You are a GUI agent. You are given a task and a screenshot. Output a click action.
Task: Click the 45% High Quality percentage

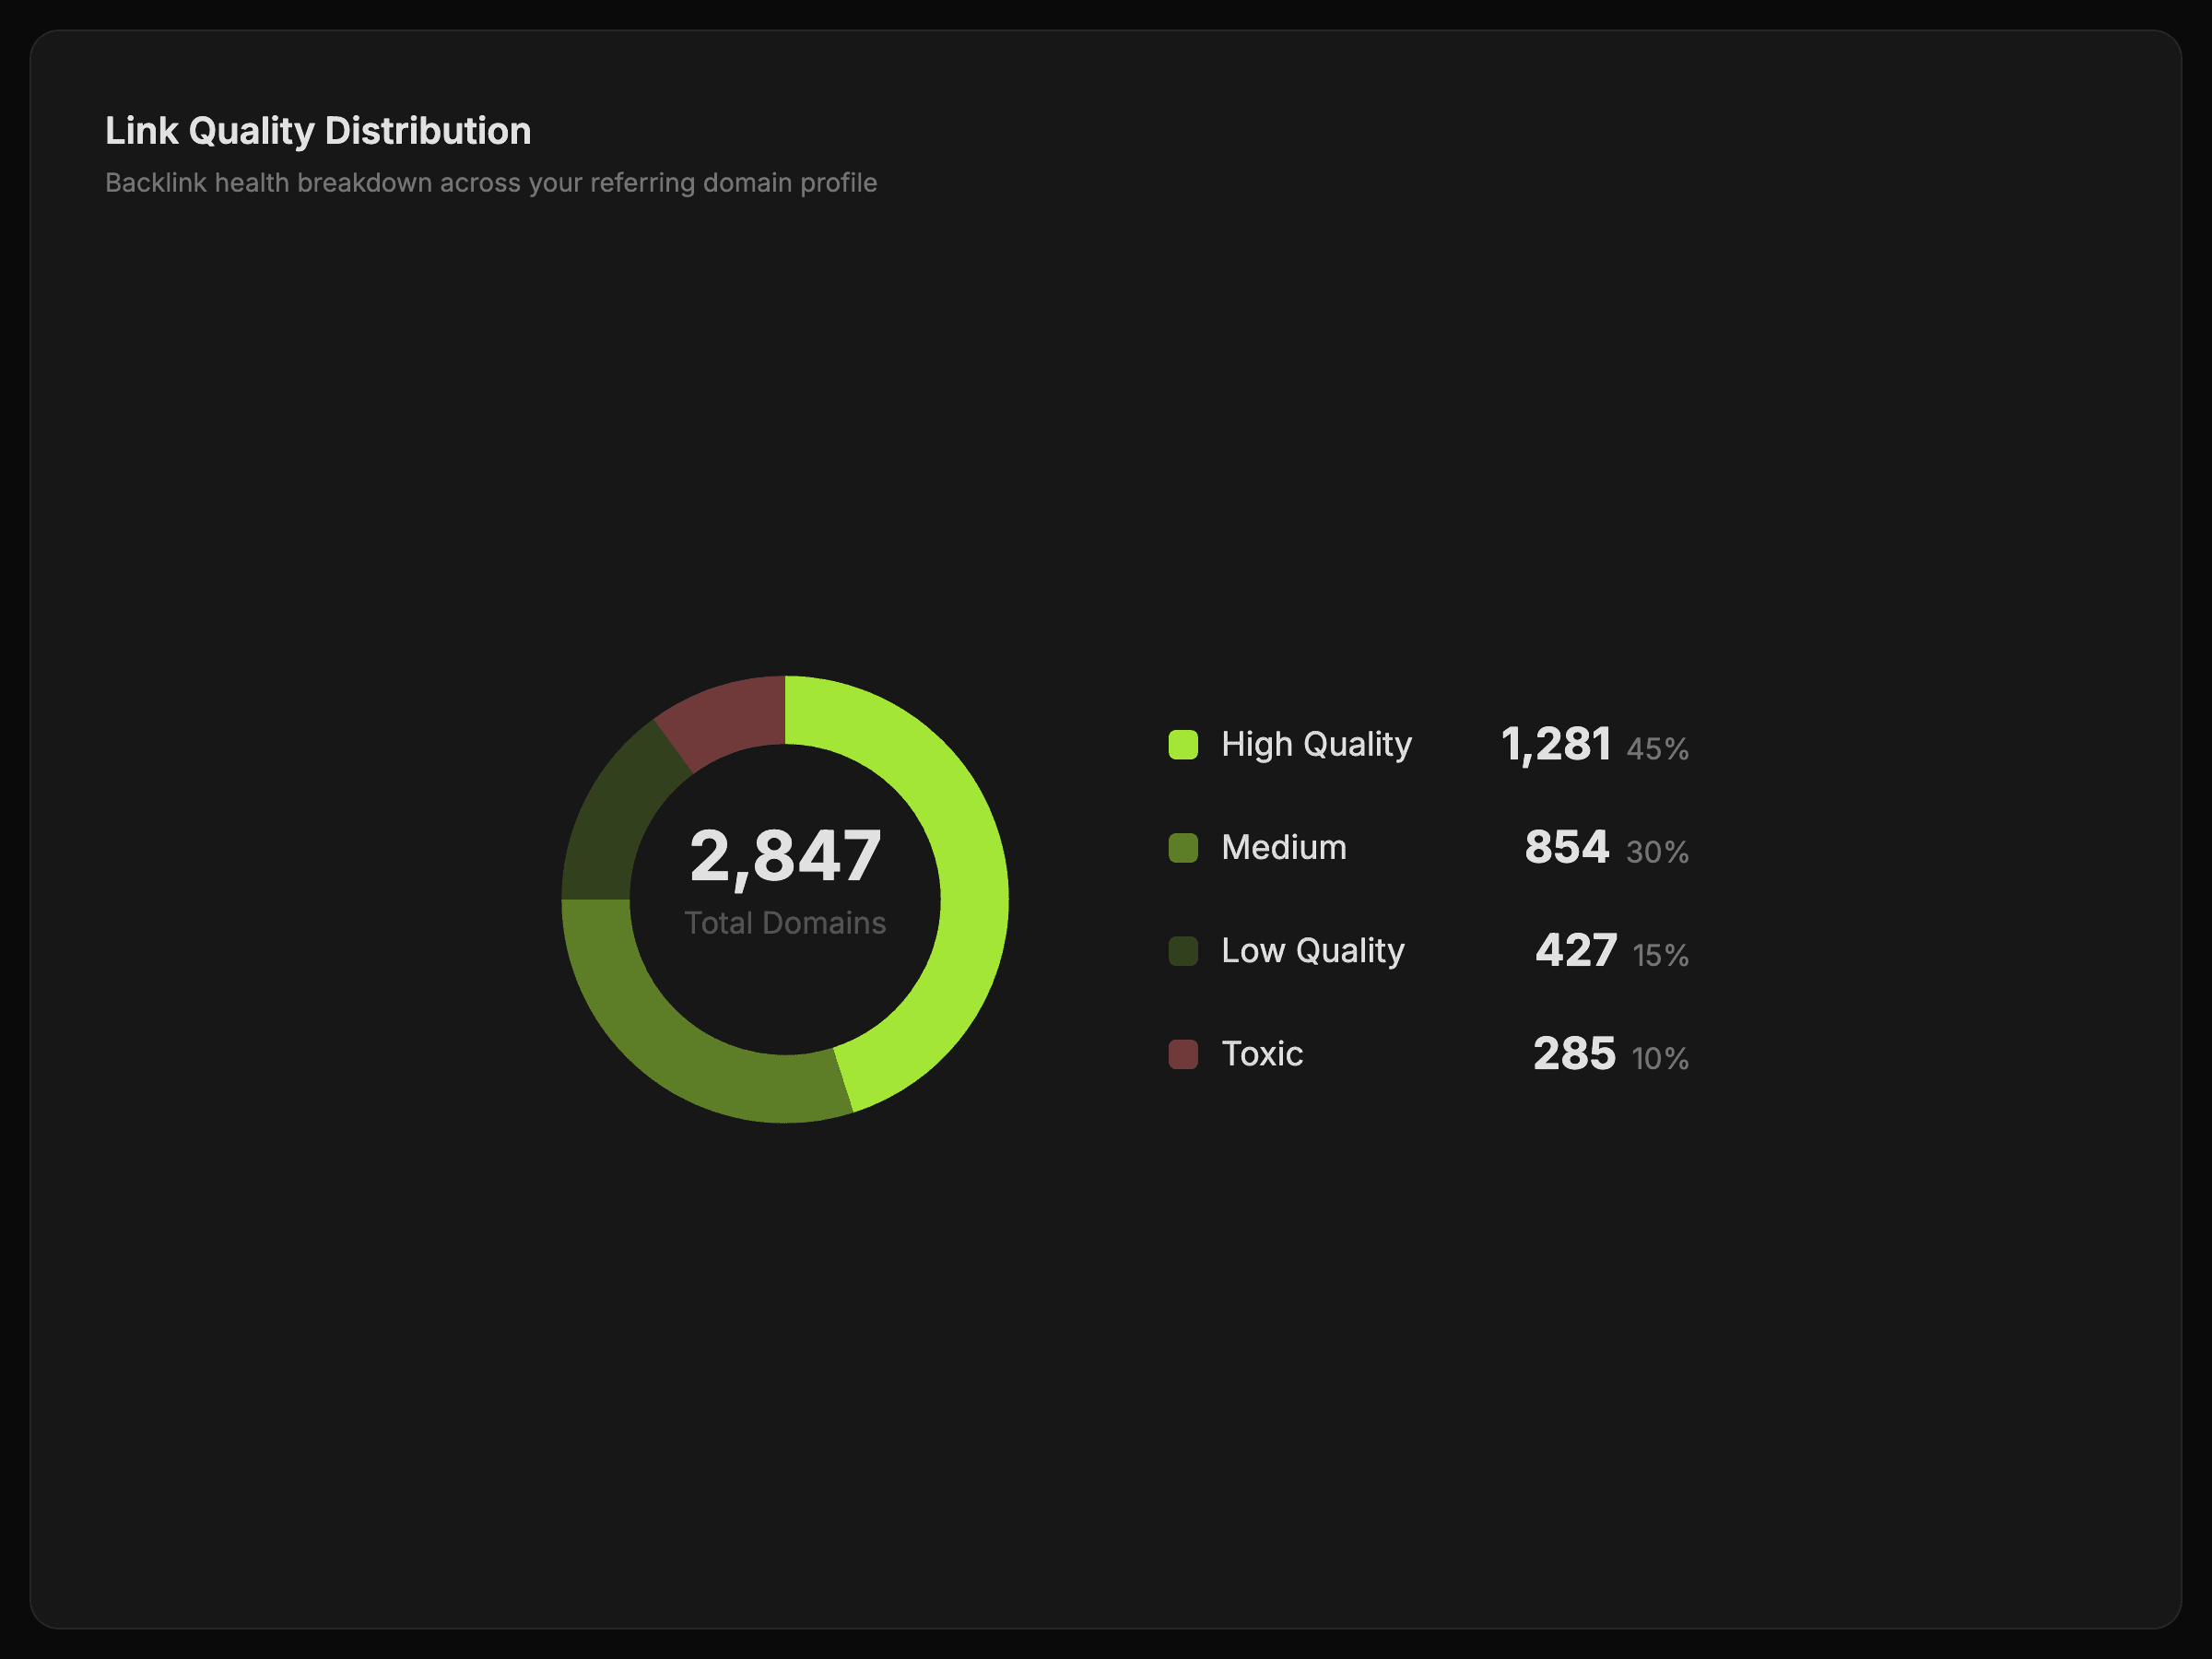[x=1657, y=749]
